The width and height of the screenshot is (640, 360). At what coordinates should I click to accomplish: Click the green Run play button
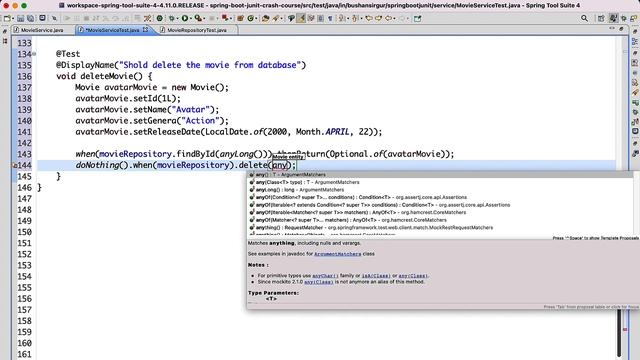[x=185, y=18]
